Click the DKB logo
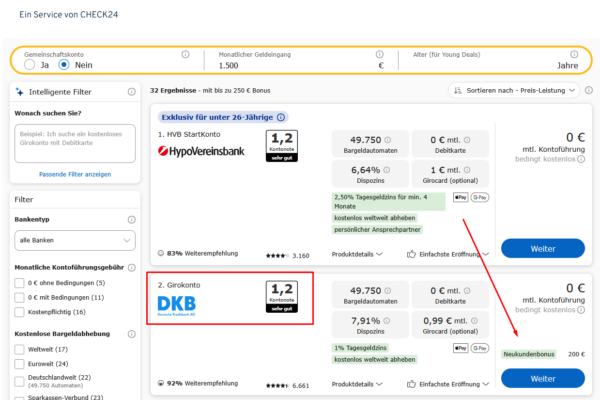600x400 pixels. [x=176, y=305]
